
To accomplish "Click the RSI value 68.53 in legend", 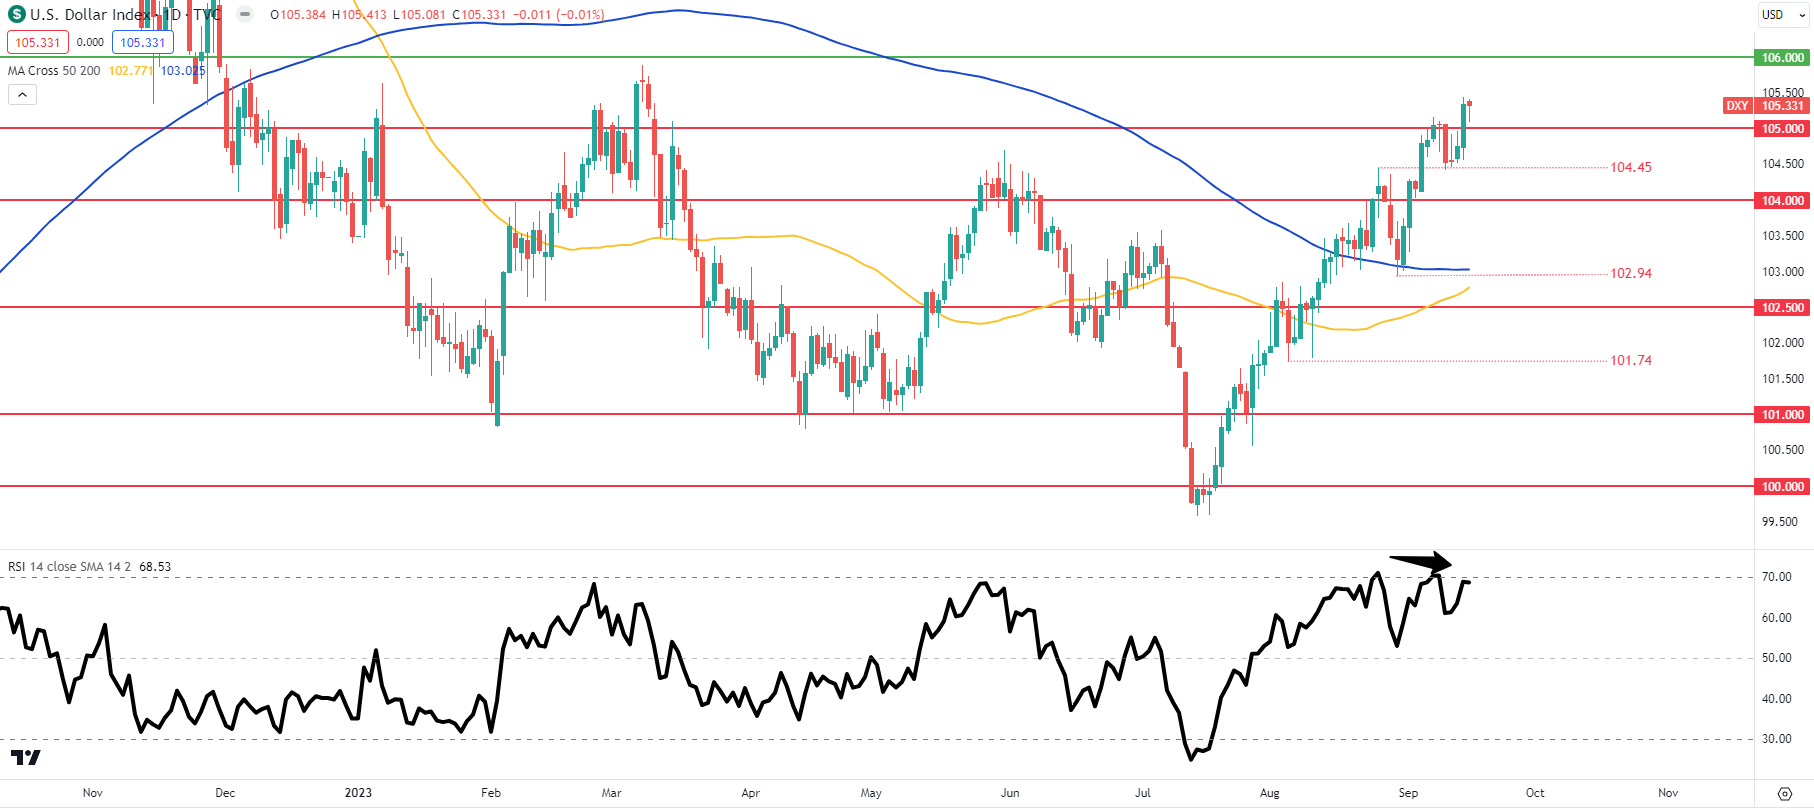I will [155, 567].
